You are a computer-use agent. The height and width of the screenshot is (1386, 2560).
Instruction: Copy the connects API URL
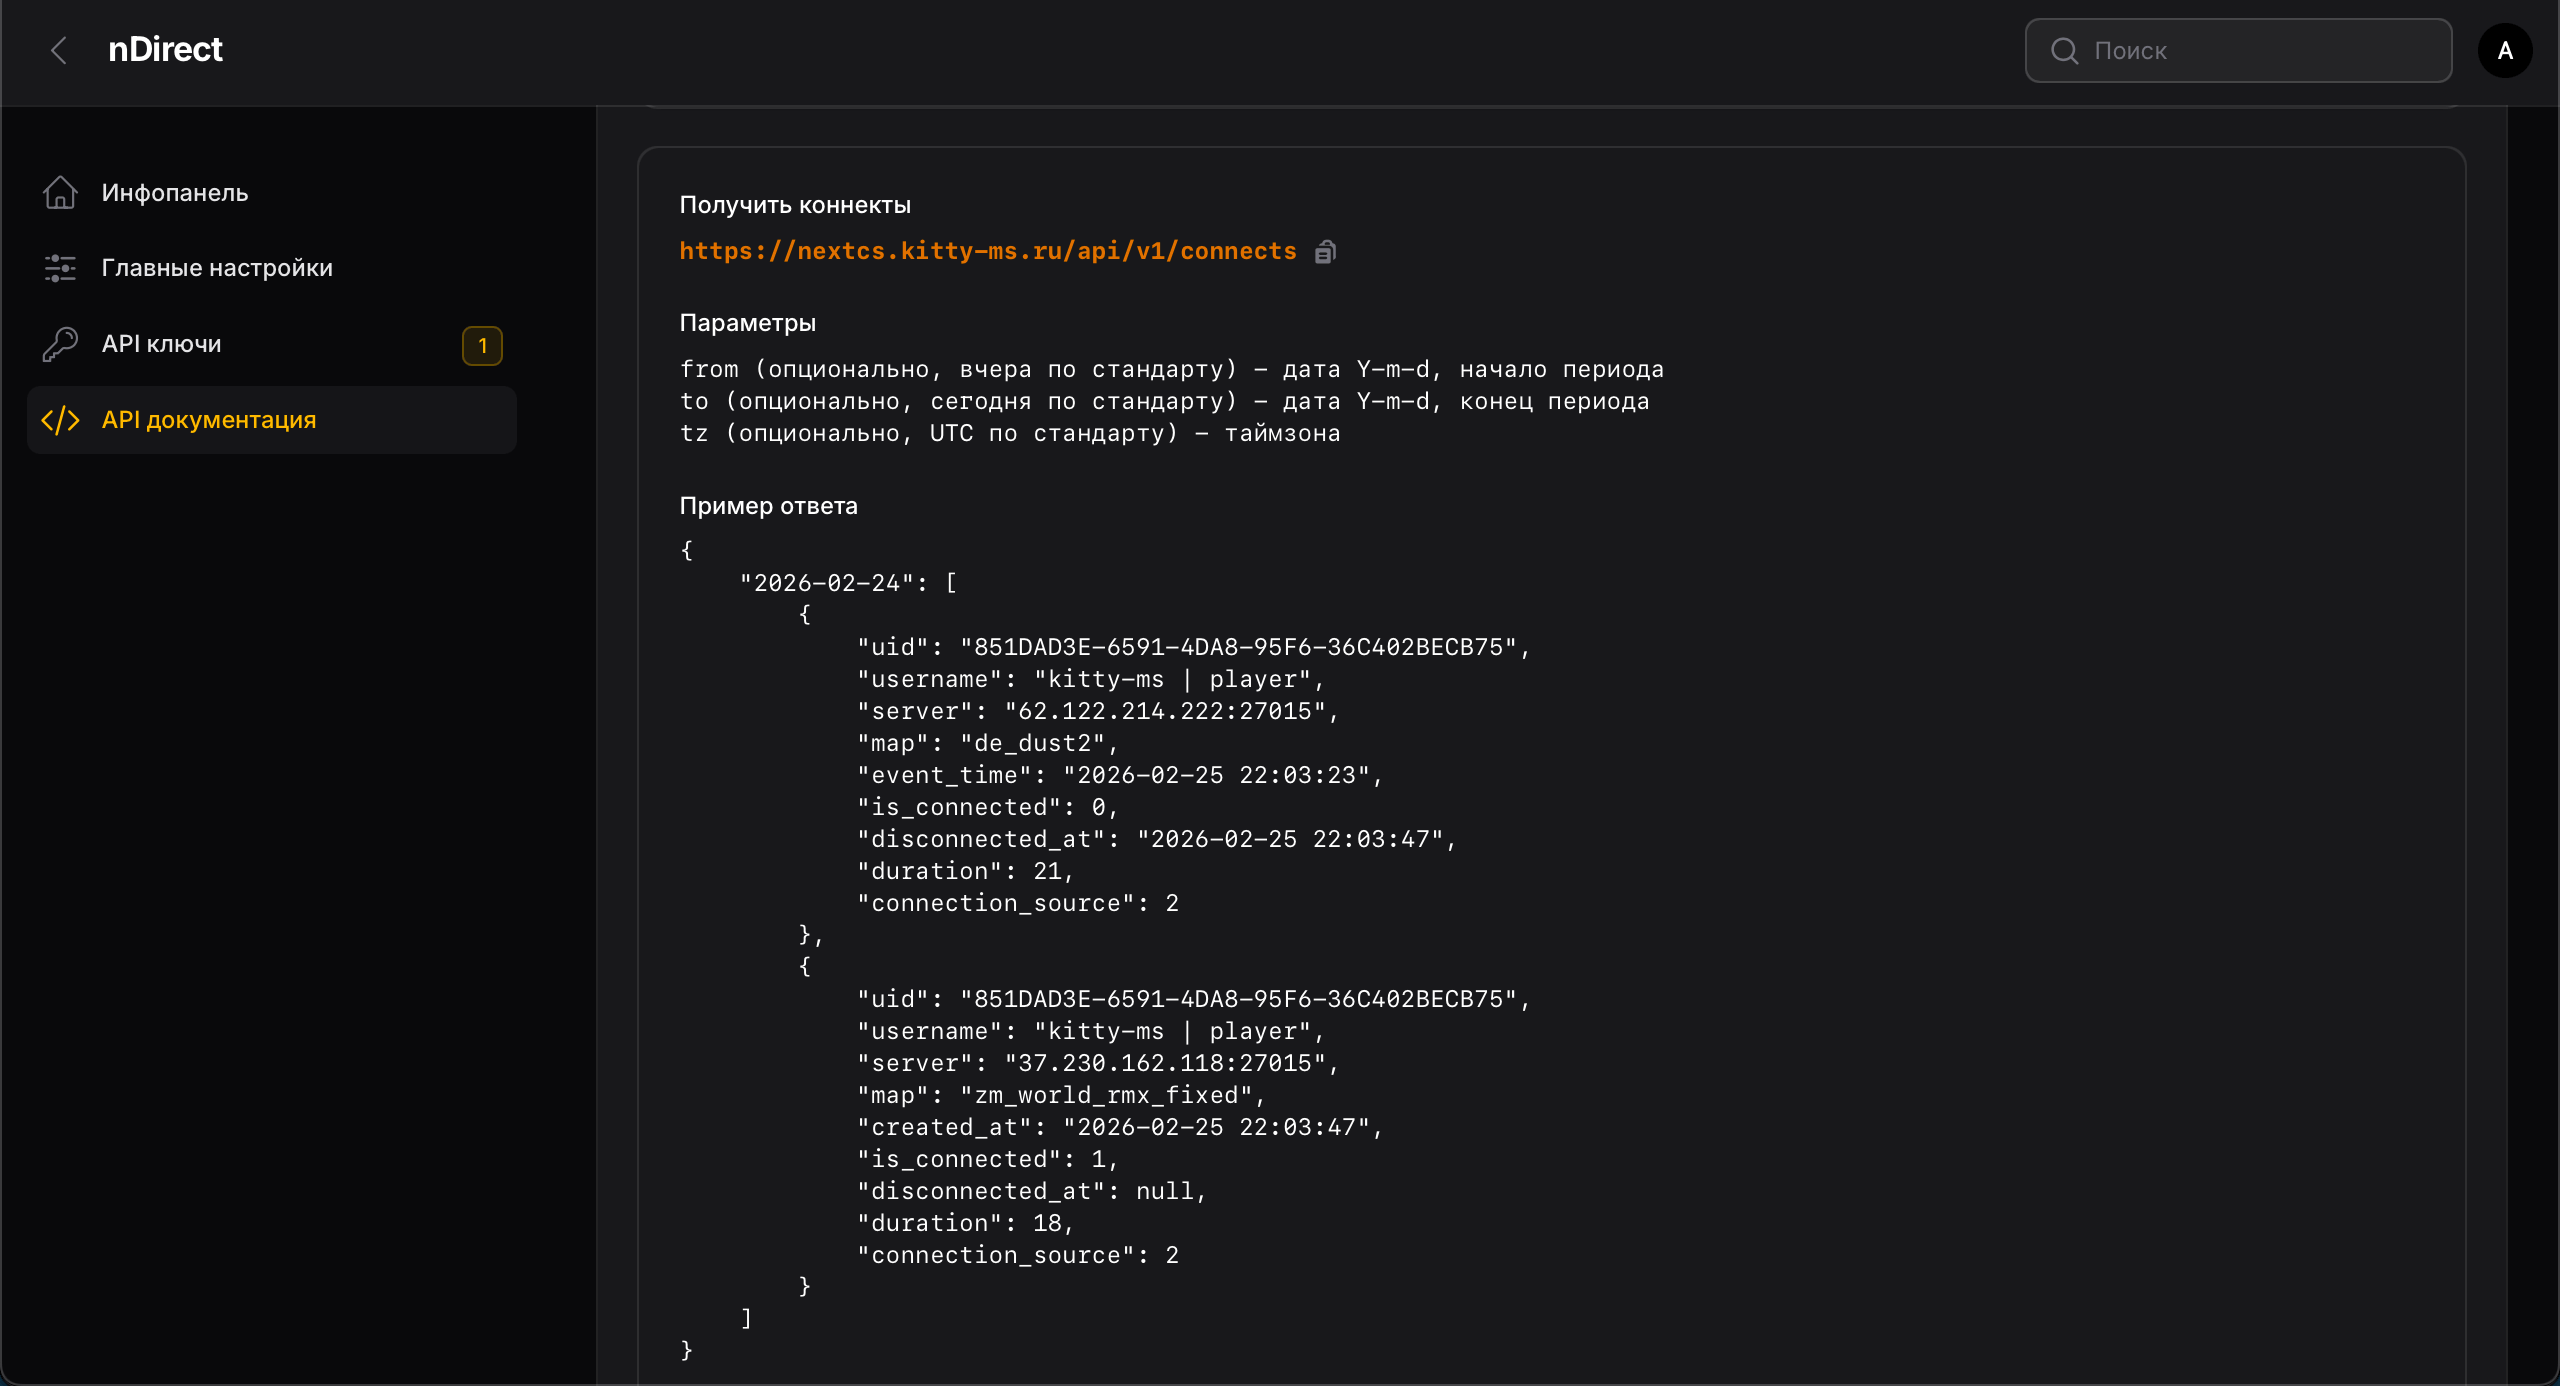click(x=1325, y=251)
